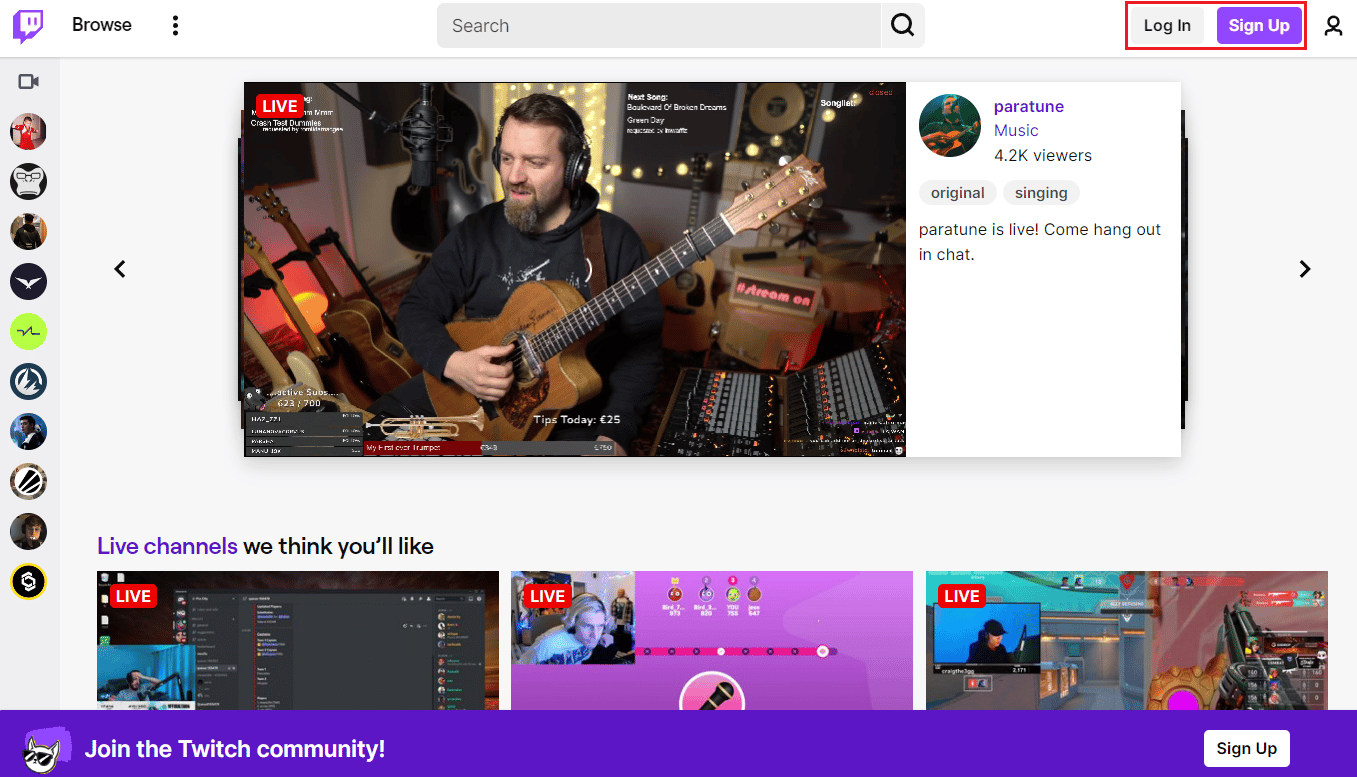Open the user profile icon at top right
Viewport: 1357px width, 777px height.
(1333, 27)
